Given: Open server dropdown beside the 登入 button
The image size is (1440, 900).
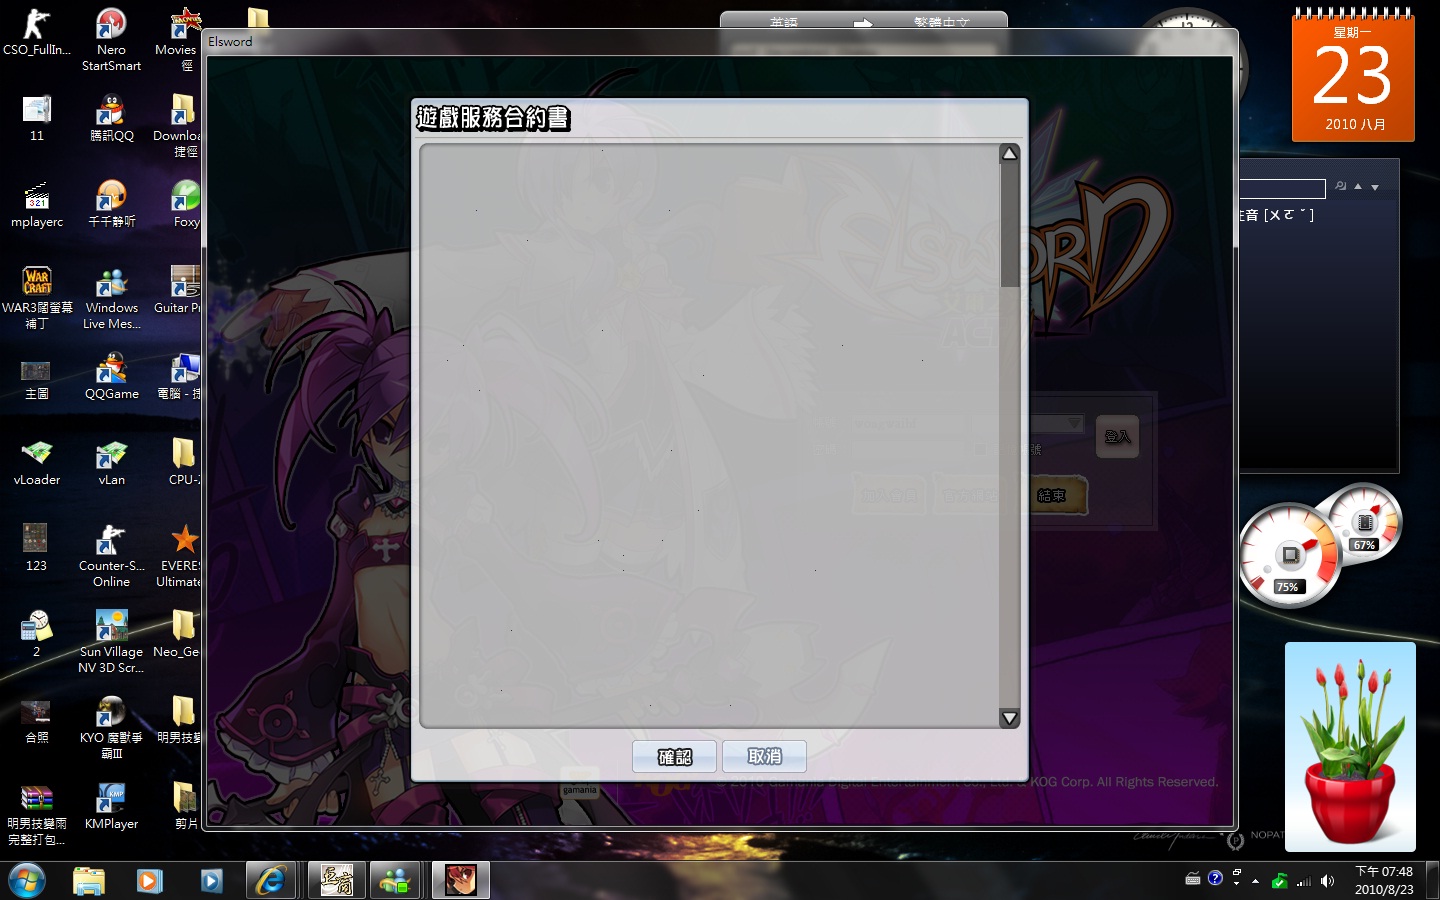Looking at the screenshot, I should click(x=1074, y=424).
